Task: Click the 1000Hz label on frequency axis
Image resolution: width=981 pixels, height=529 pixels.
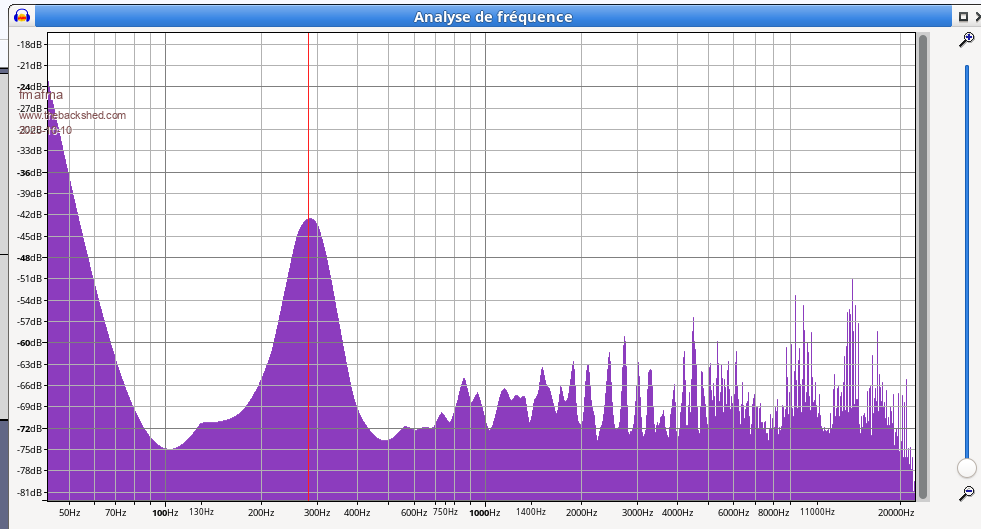Action: (x=485, y=512)
